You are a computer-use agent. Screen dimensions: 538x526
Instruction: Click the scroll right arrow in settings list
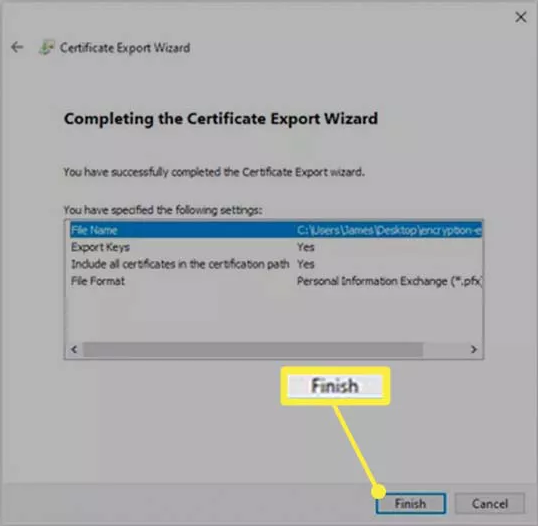tap(474, 349)
